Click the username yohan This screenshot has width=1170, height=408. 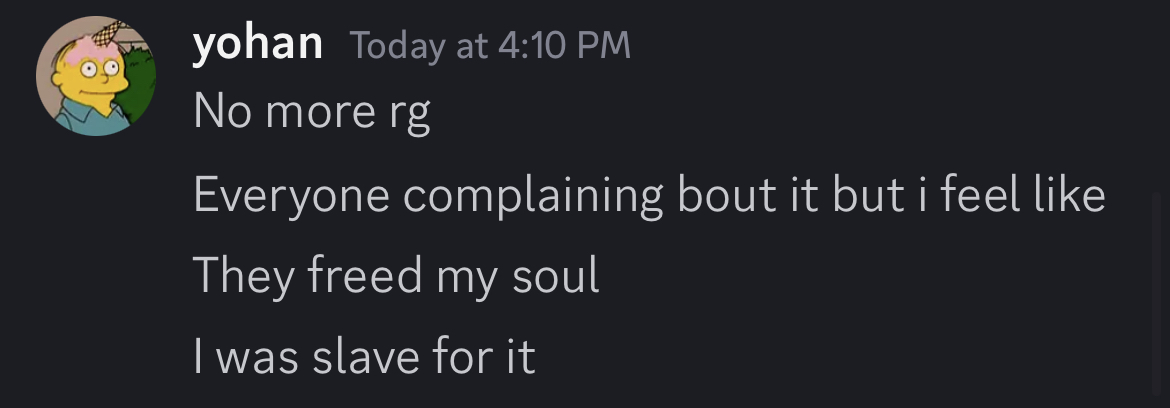[x=258, y=44]
